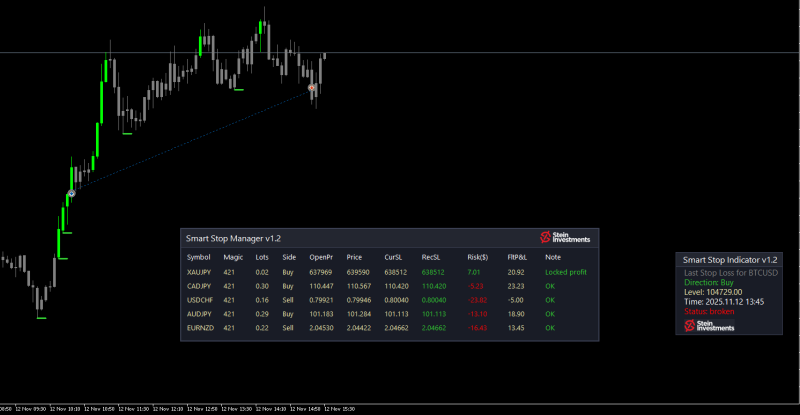Click EURNZD lots value 0.22
The width and height of the screenshot is (800, 415).
pos(262,328)
